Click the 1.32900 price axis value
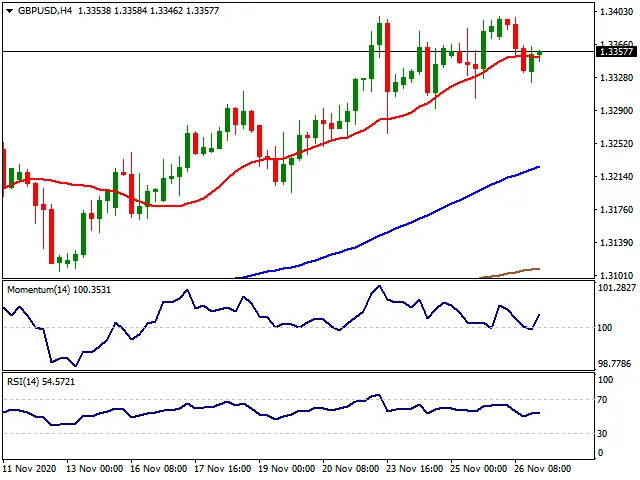 [616, 111]
